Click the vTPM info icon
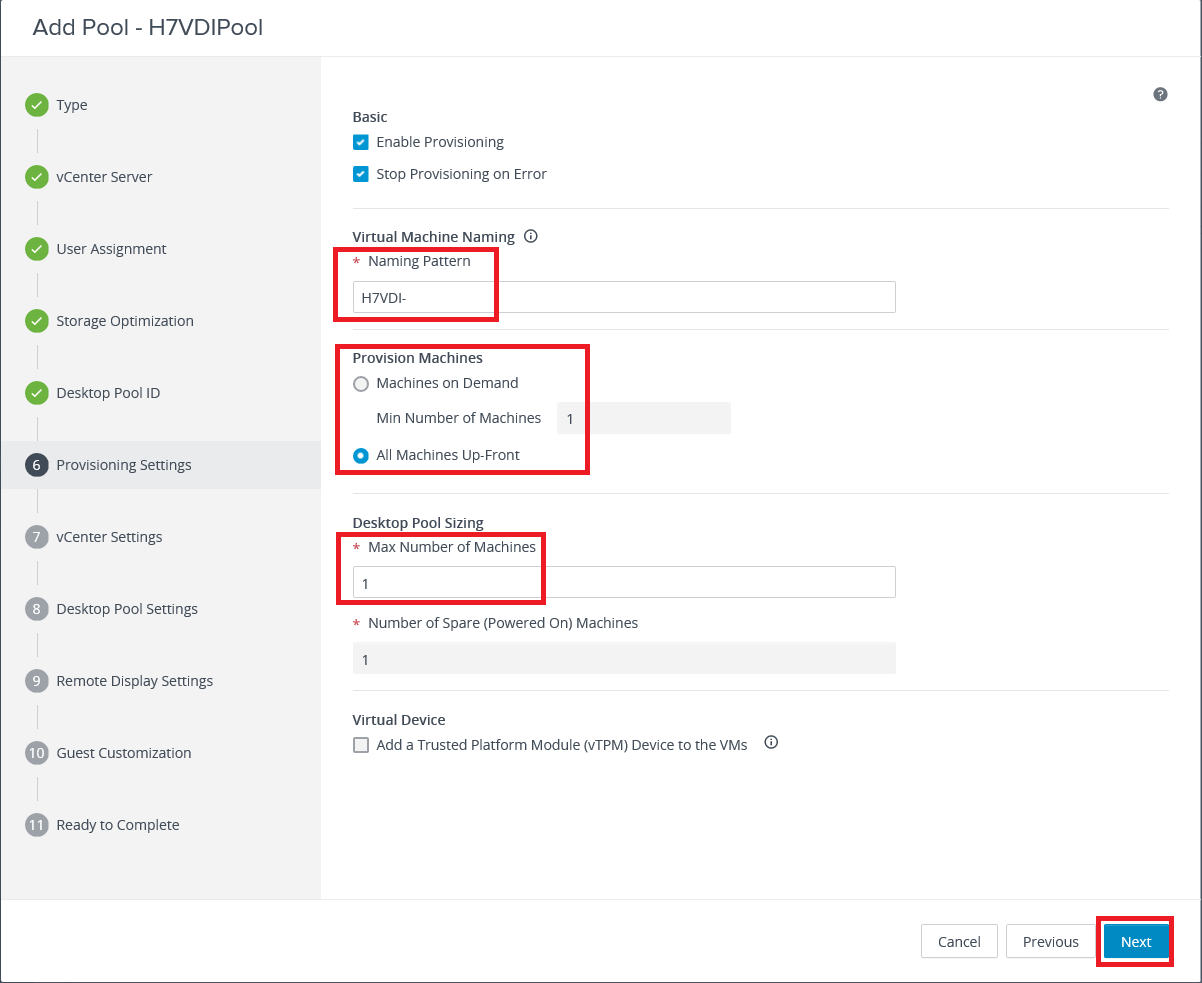 tap(771, 743)
